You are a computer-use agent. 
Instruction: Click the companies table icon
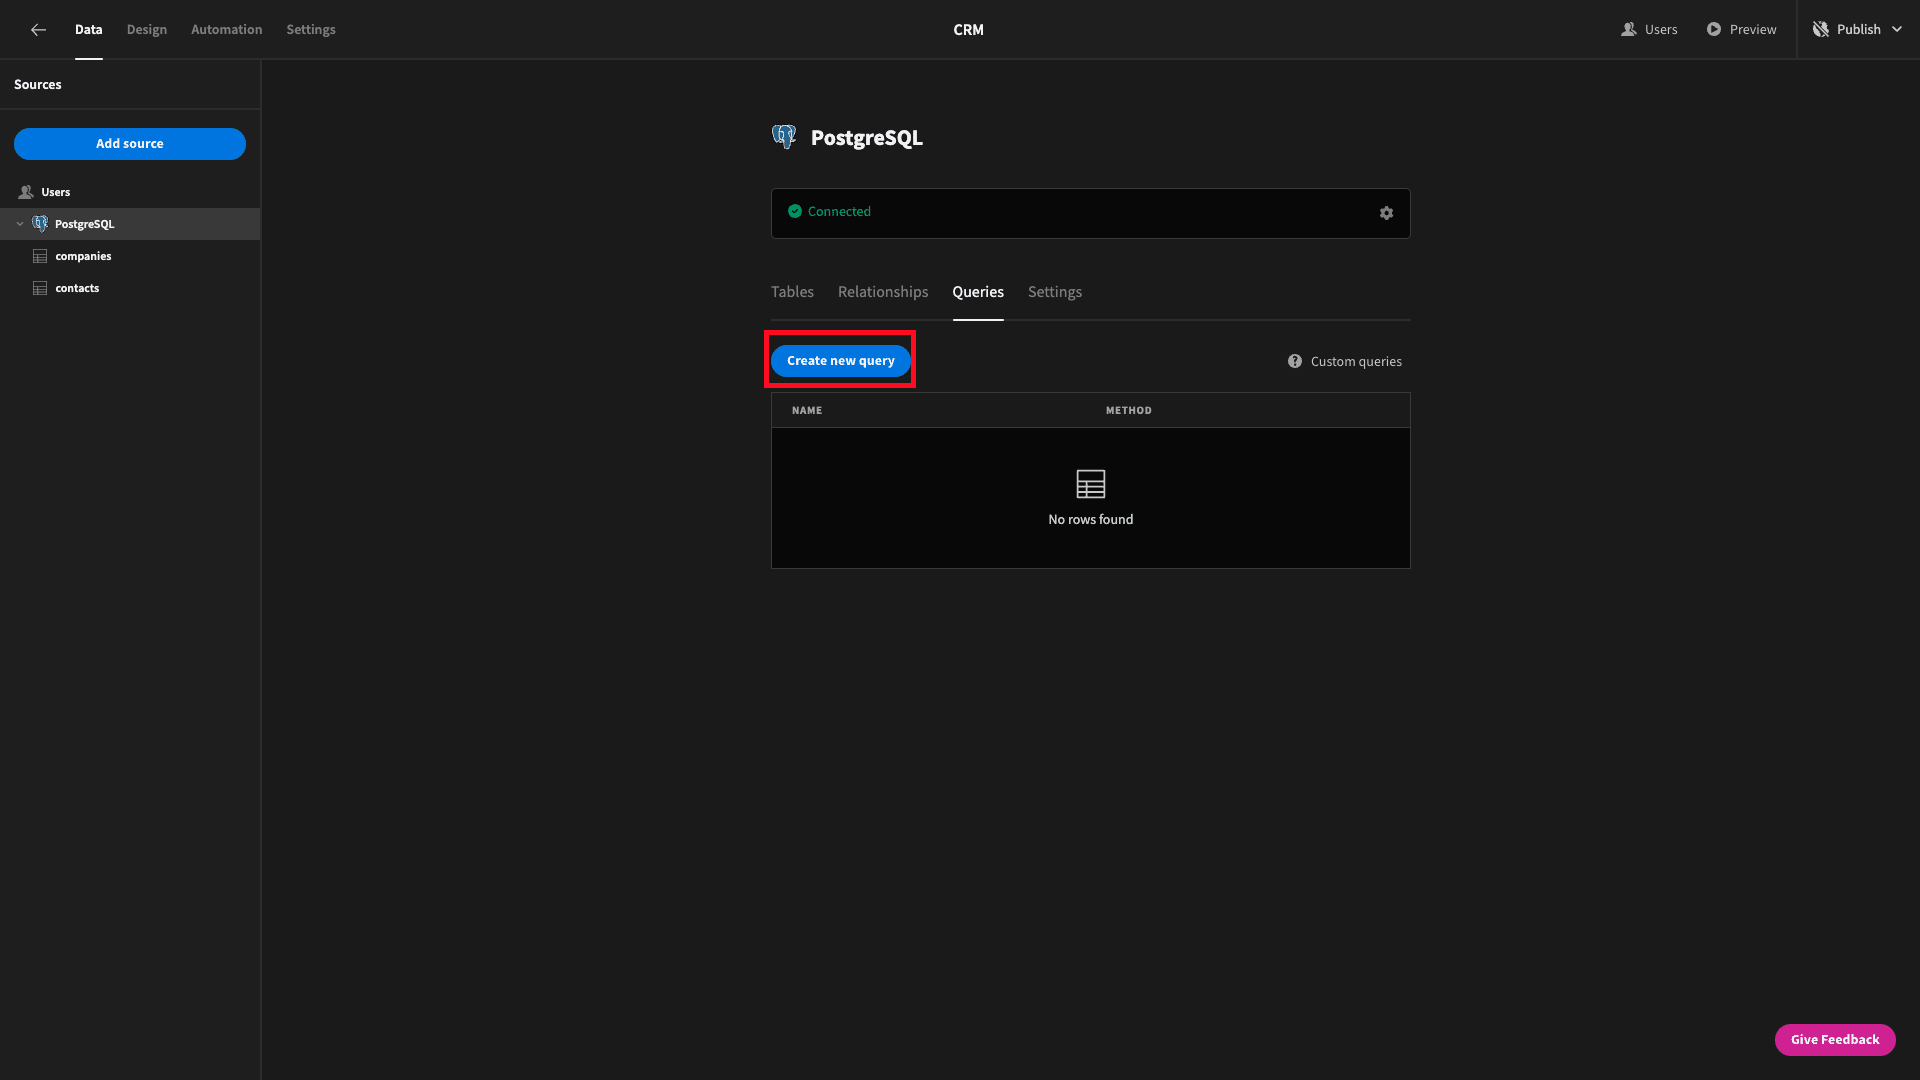coord(40,256)
